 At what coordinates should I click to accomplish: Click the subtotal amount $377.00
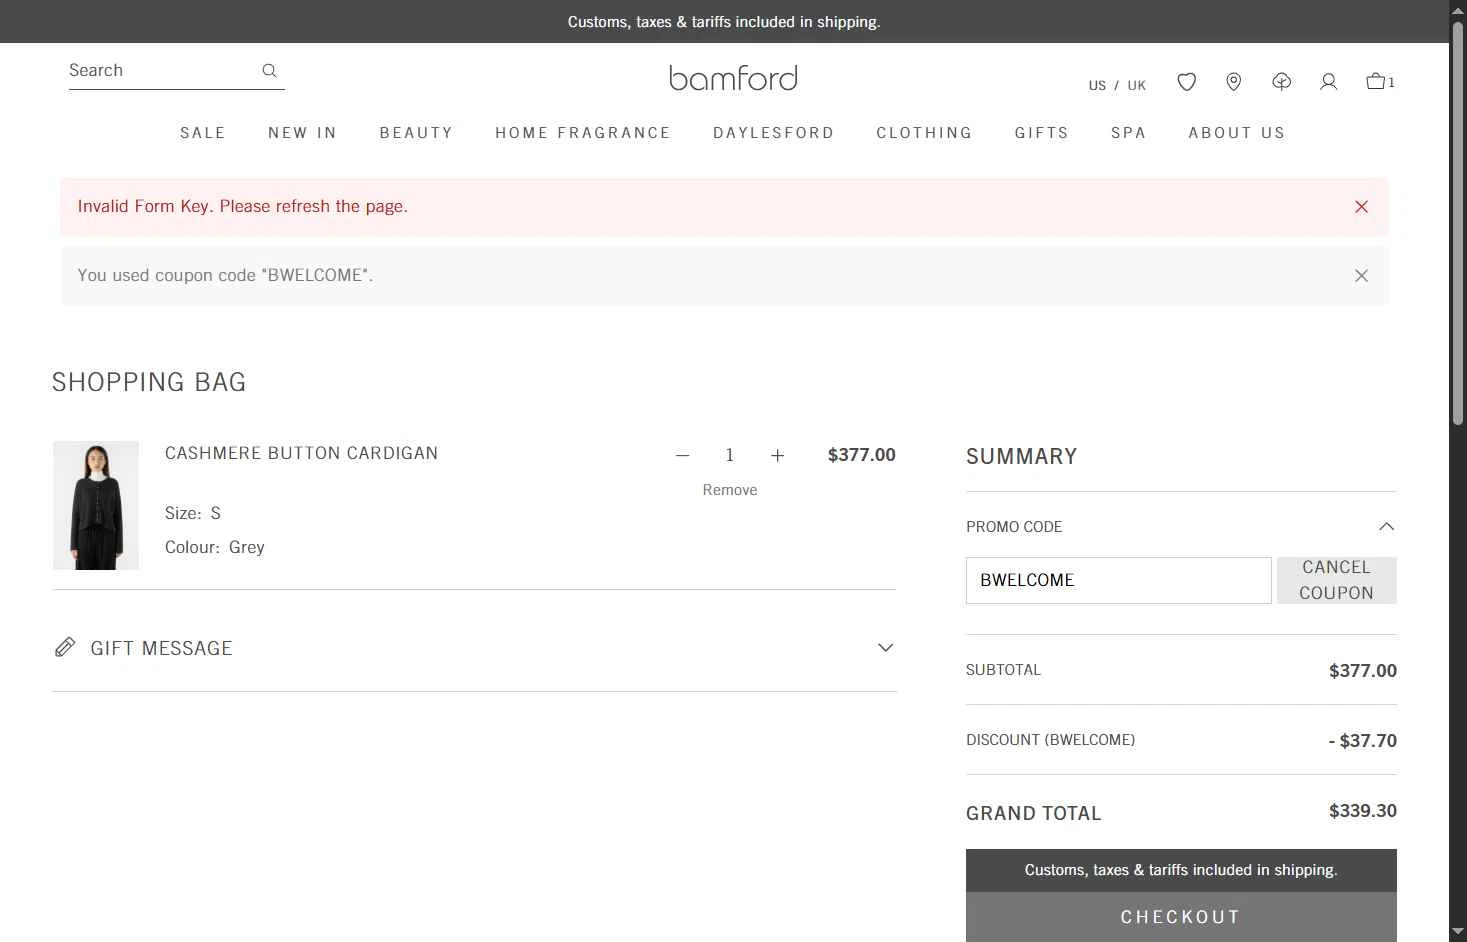pos(1362,671)
